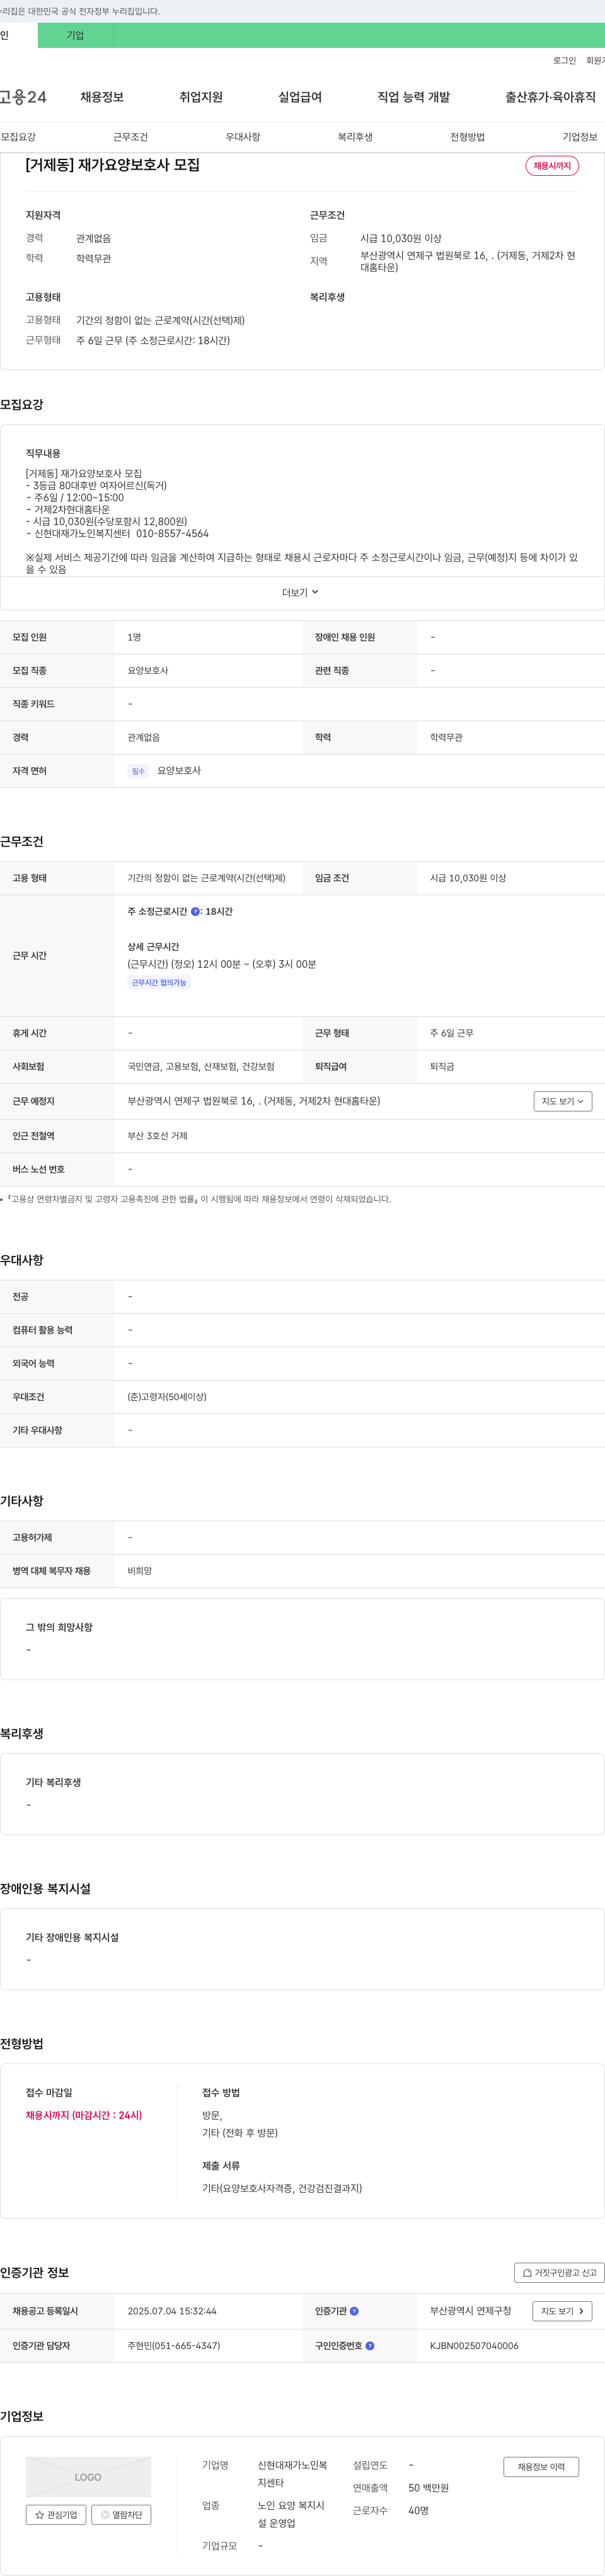The height and width of the screenshot is (2576, 605).
Task: Jump to 복리후생 section tab
Action: (355, 137)
